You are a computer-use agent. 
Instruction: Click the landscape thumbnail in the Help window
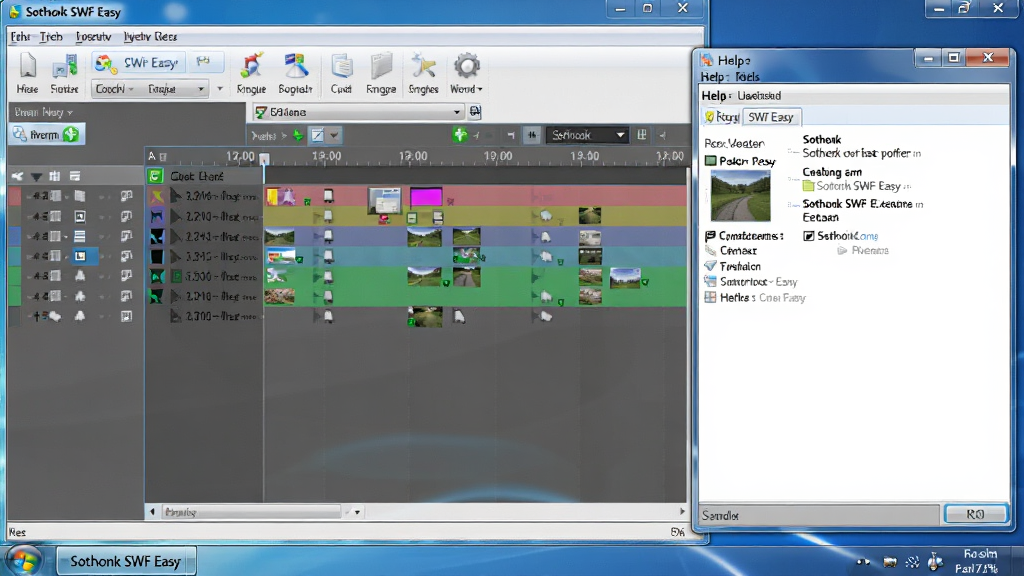click(x=740, y=195)
